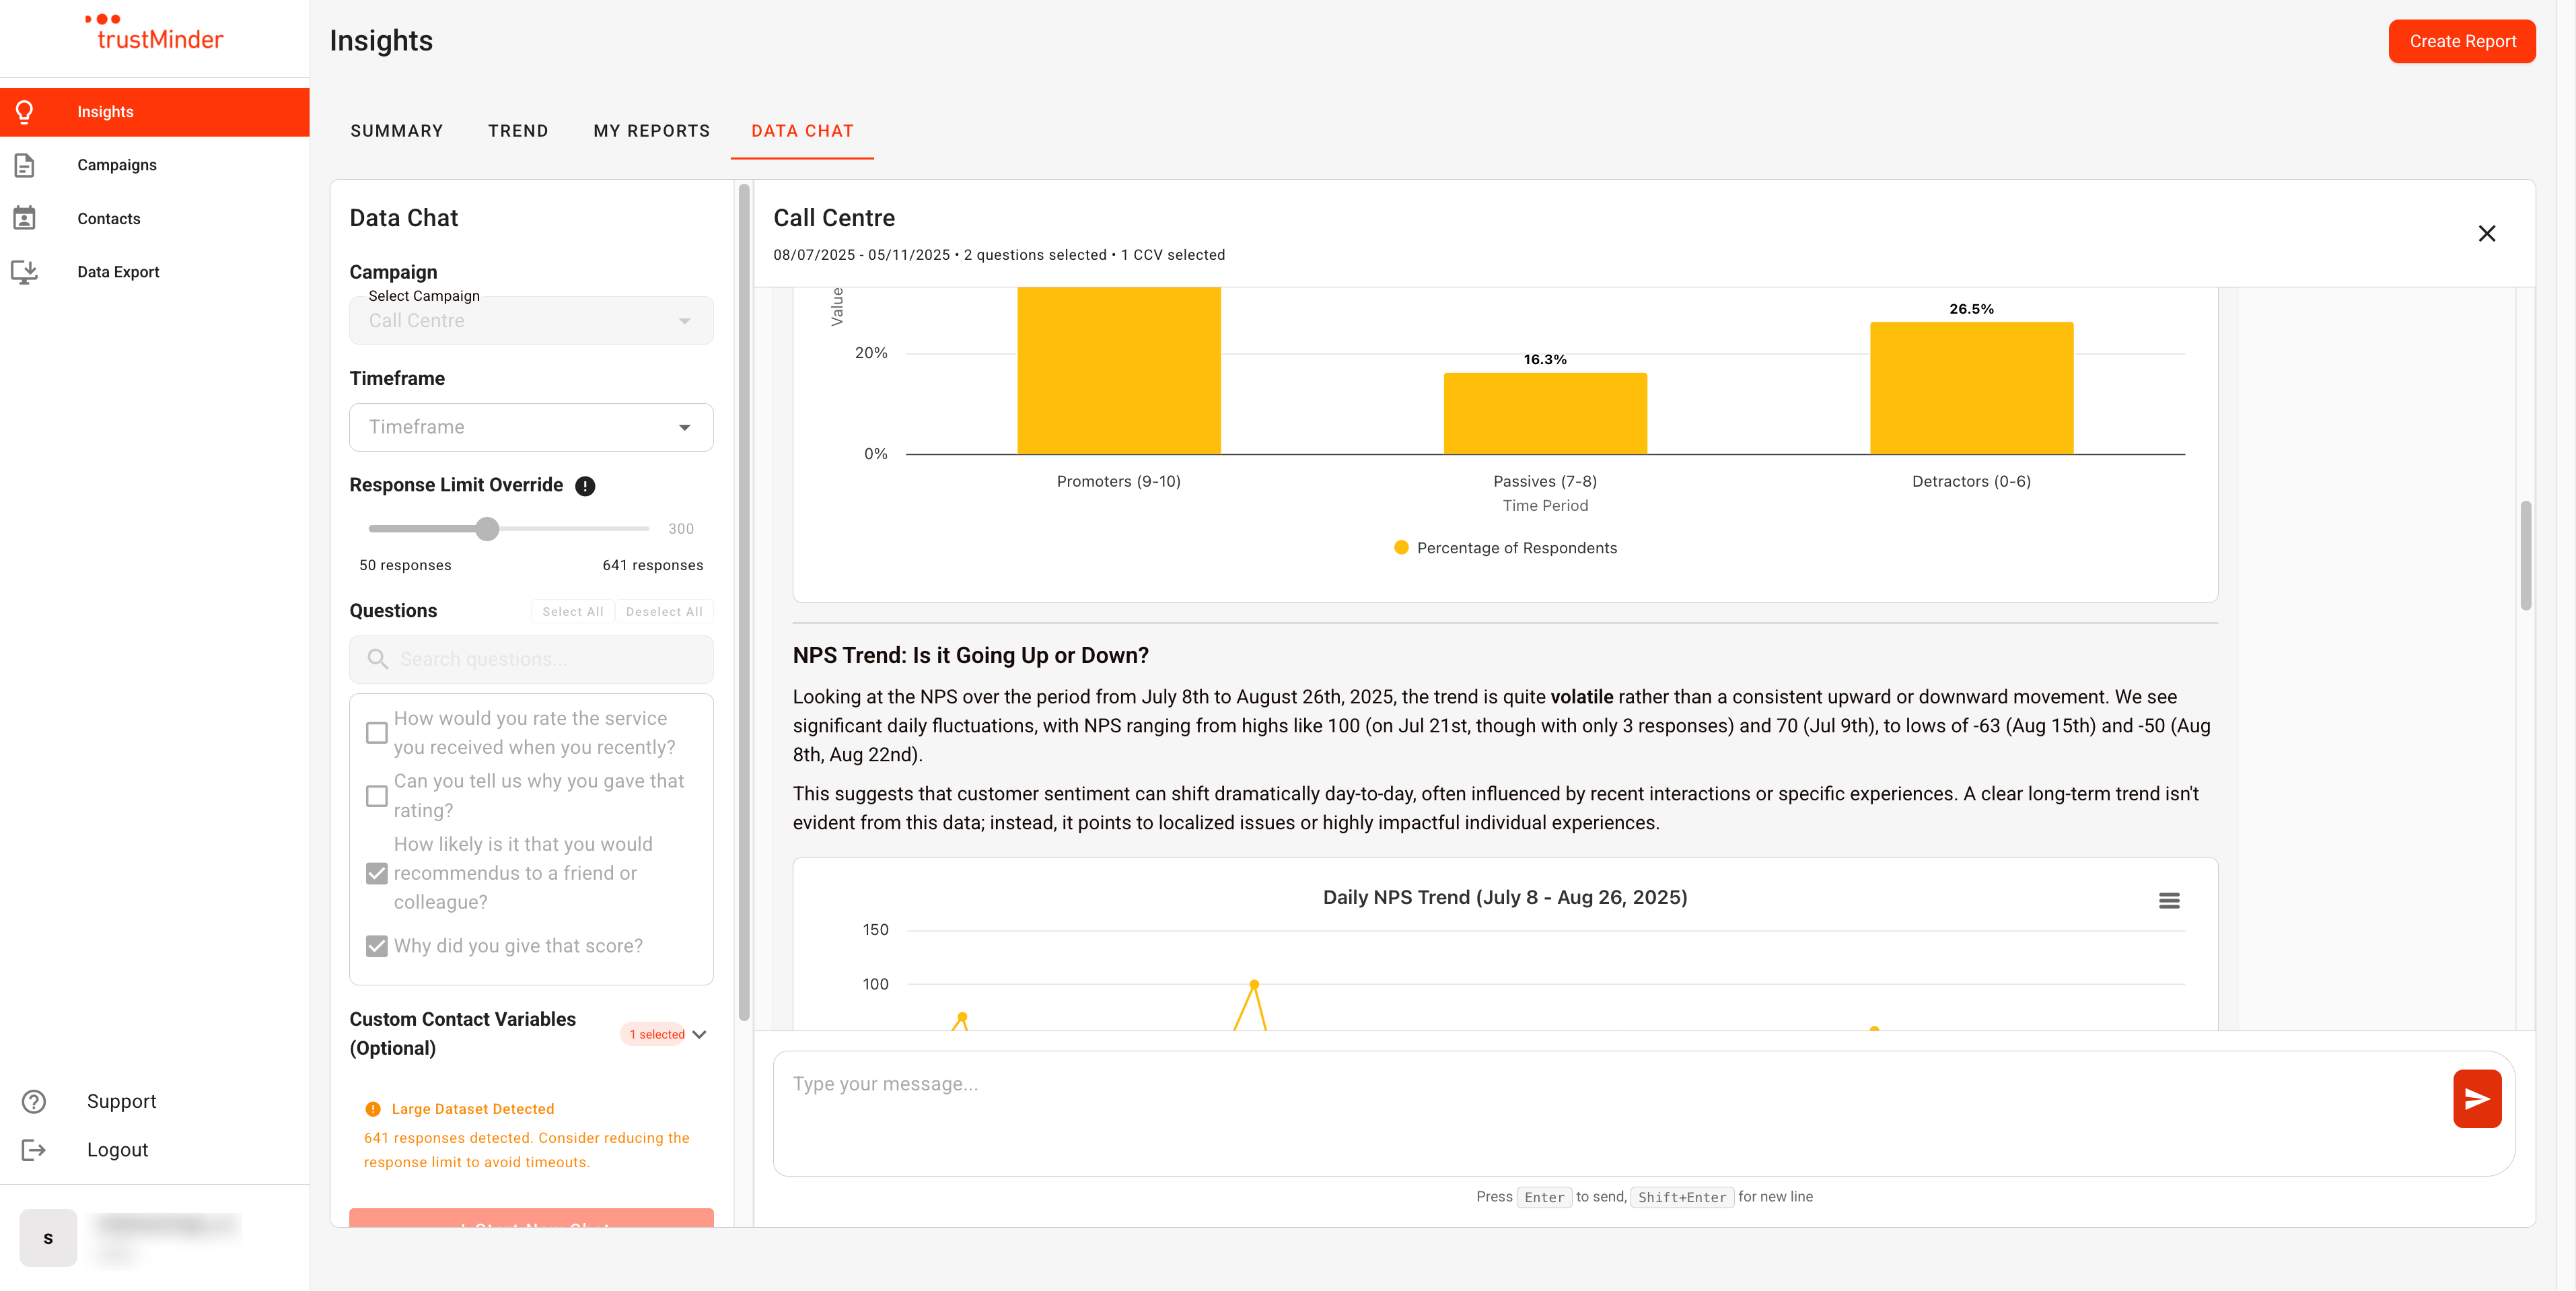The width and height of the screenshot is (2576, 1291).
Task: Click the Data Export download icon
Action: click(x=25, y=272)
